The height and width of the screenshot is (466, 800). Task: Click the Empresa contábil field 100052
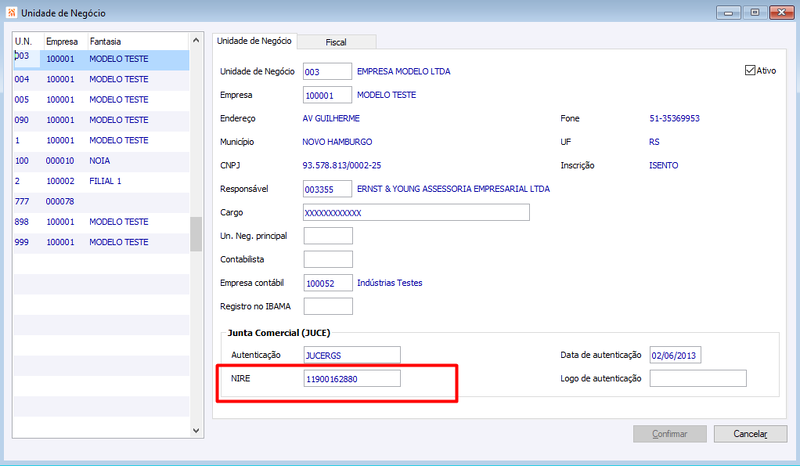[x=328, y=283]
